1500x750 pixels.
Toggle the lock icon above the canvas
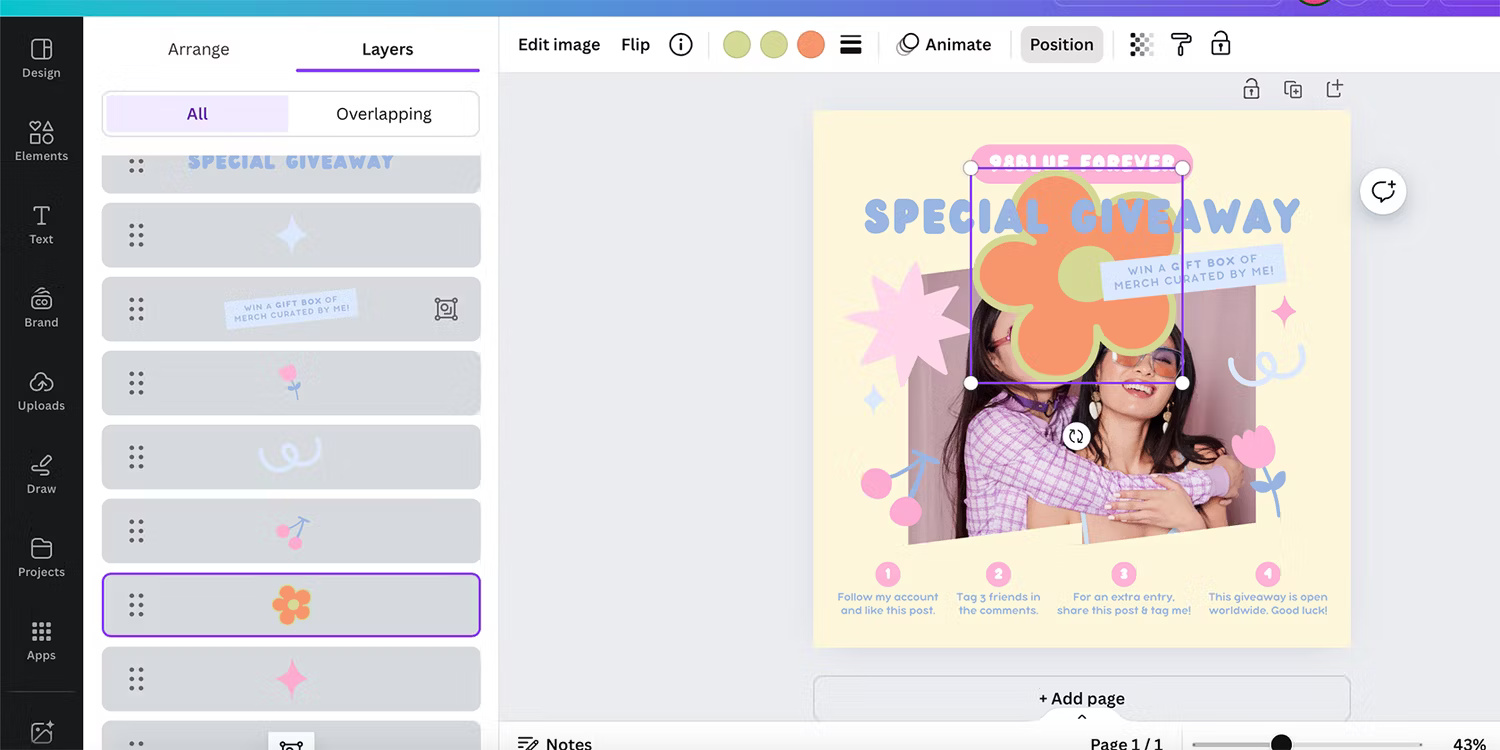[1251, 88]
